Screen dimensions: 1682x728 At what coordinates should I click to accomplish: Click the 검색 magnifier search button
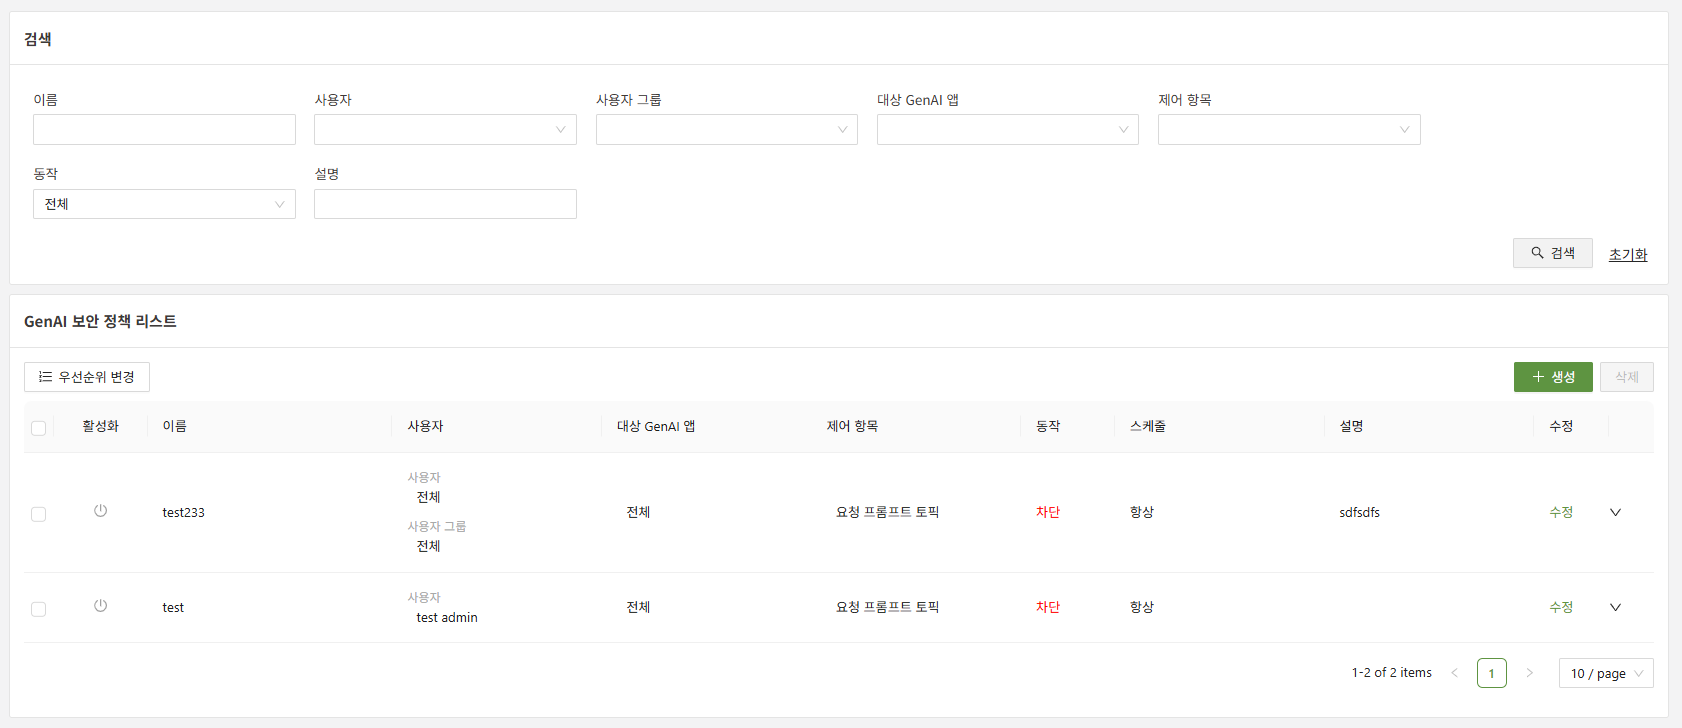coord(1552,253)
